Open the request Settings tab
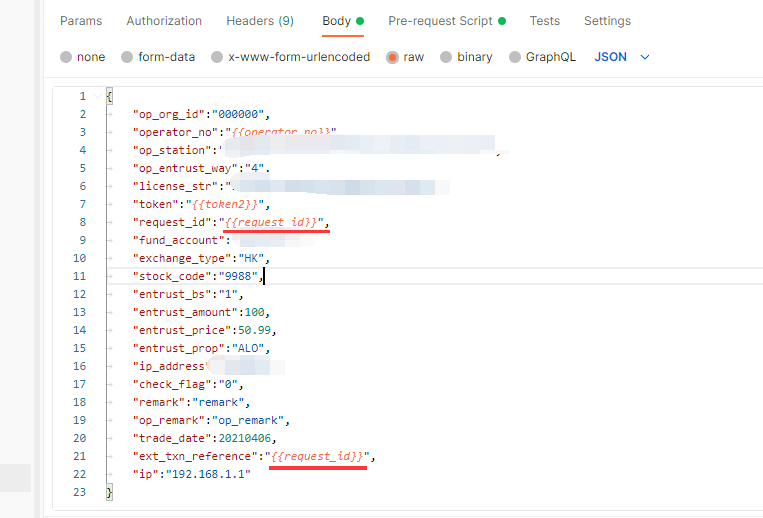Viewport: 763px width, 518px height. (607, 21)
